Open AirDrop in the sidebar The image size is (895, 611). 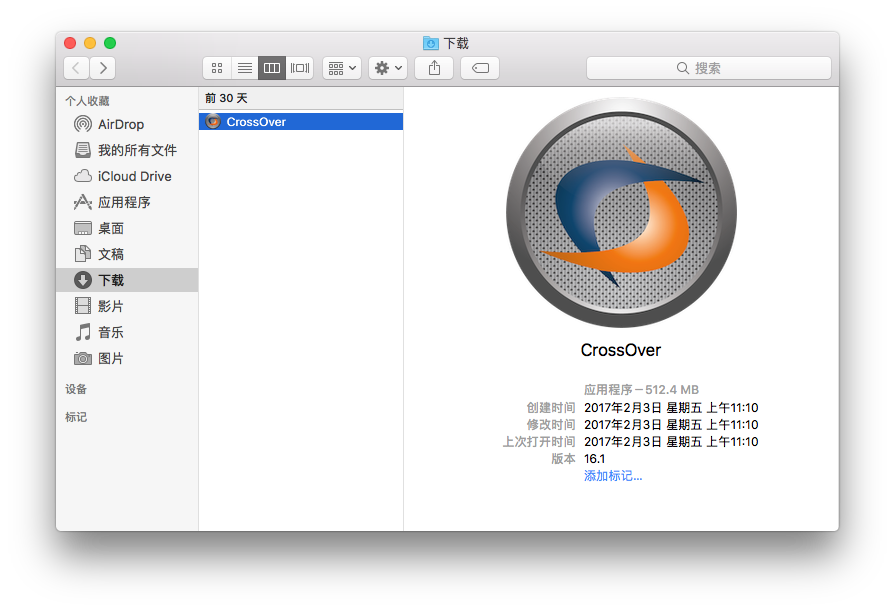click(x=127, y=124)
